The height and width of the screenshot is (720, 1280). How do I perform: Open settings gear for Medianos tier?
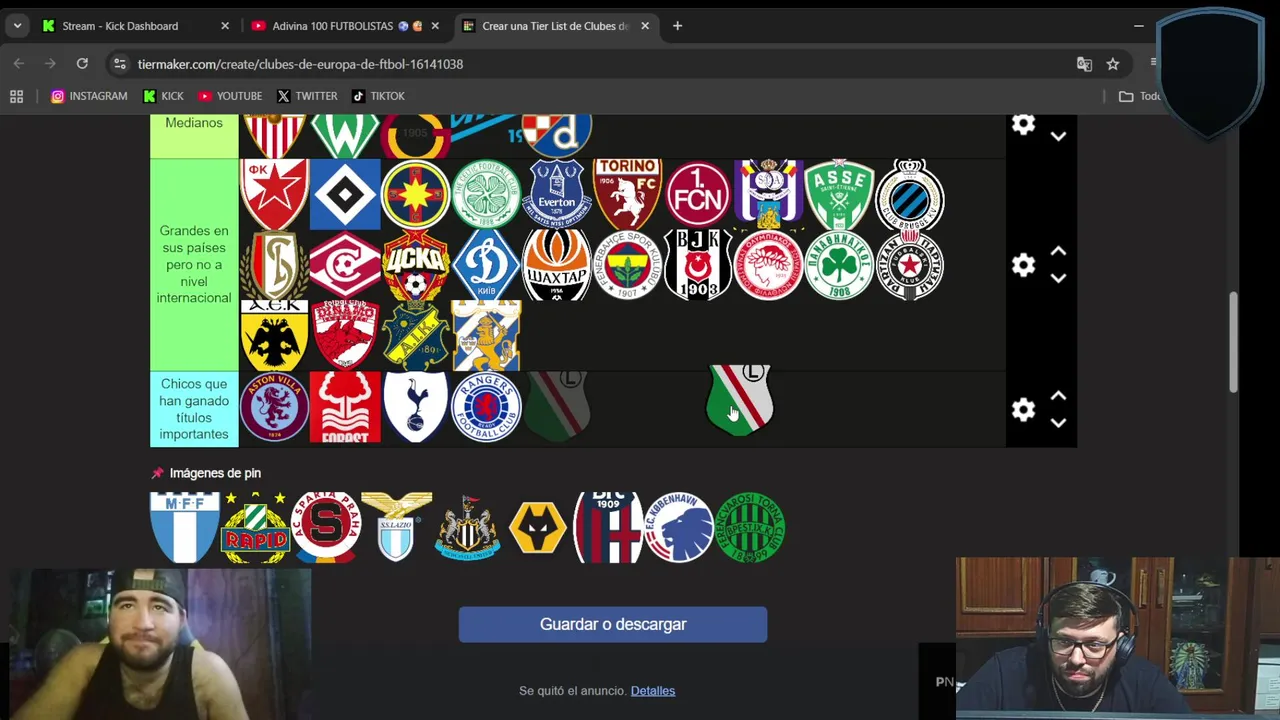click(x=1023, y=124)
